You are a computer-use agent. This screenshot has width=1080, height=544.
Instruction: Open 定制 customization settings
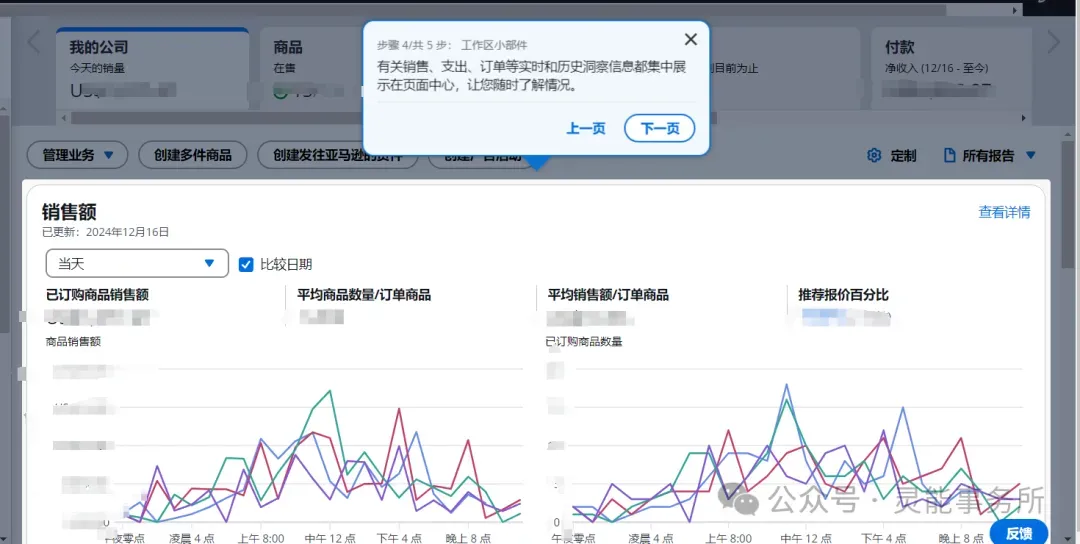tap(892, 156)
